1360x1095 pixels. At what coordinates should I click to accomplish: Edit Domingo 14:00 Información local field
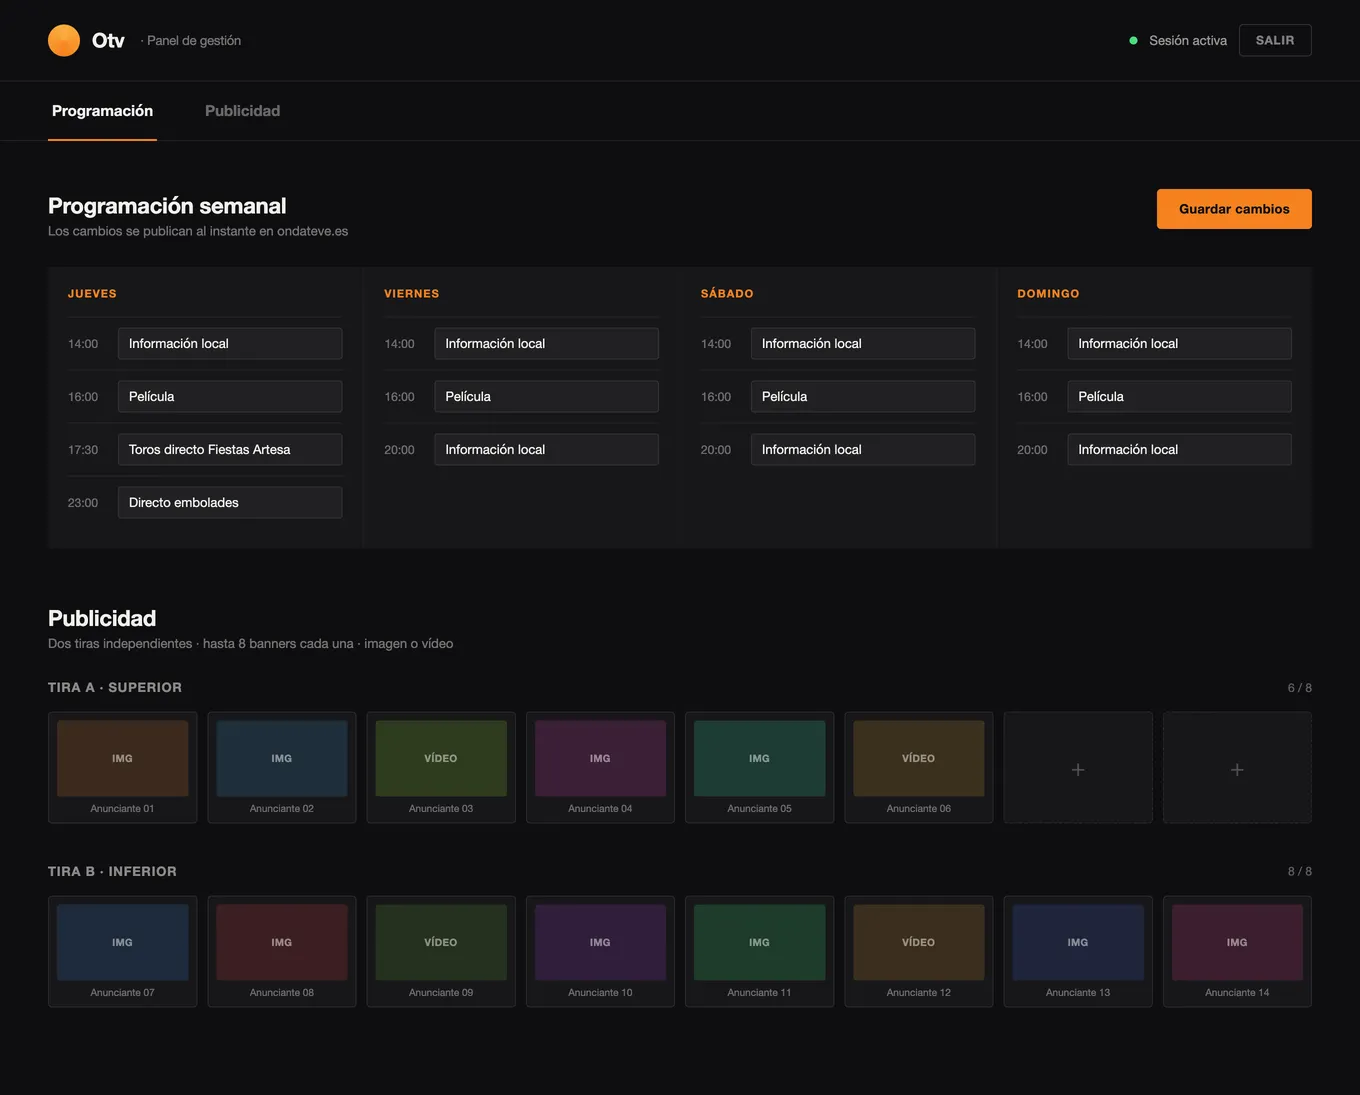click(1179, 344)
